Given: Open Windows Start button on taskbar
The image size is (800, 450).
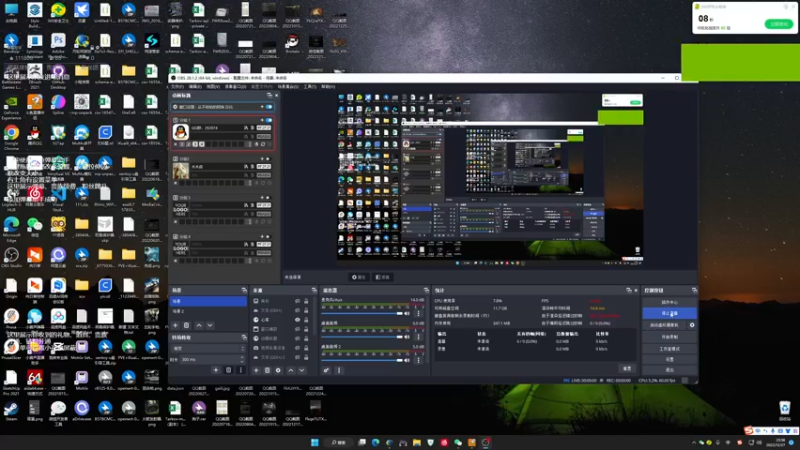Looking at the screenshot, I should pyautogui.click(x=315, y=442).
